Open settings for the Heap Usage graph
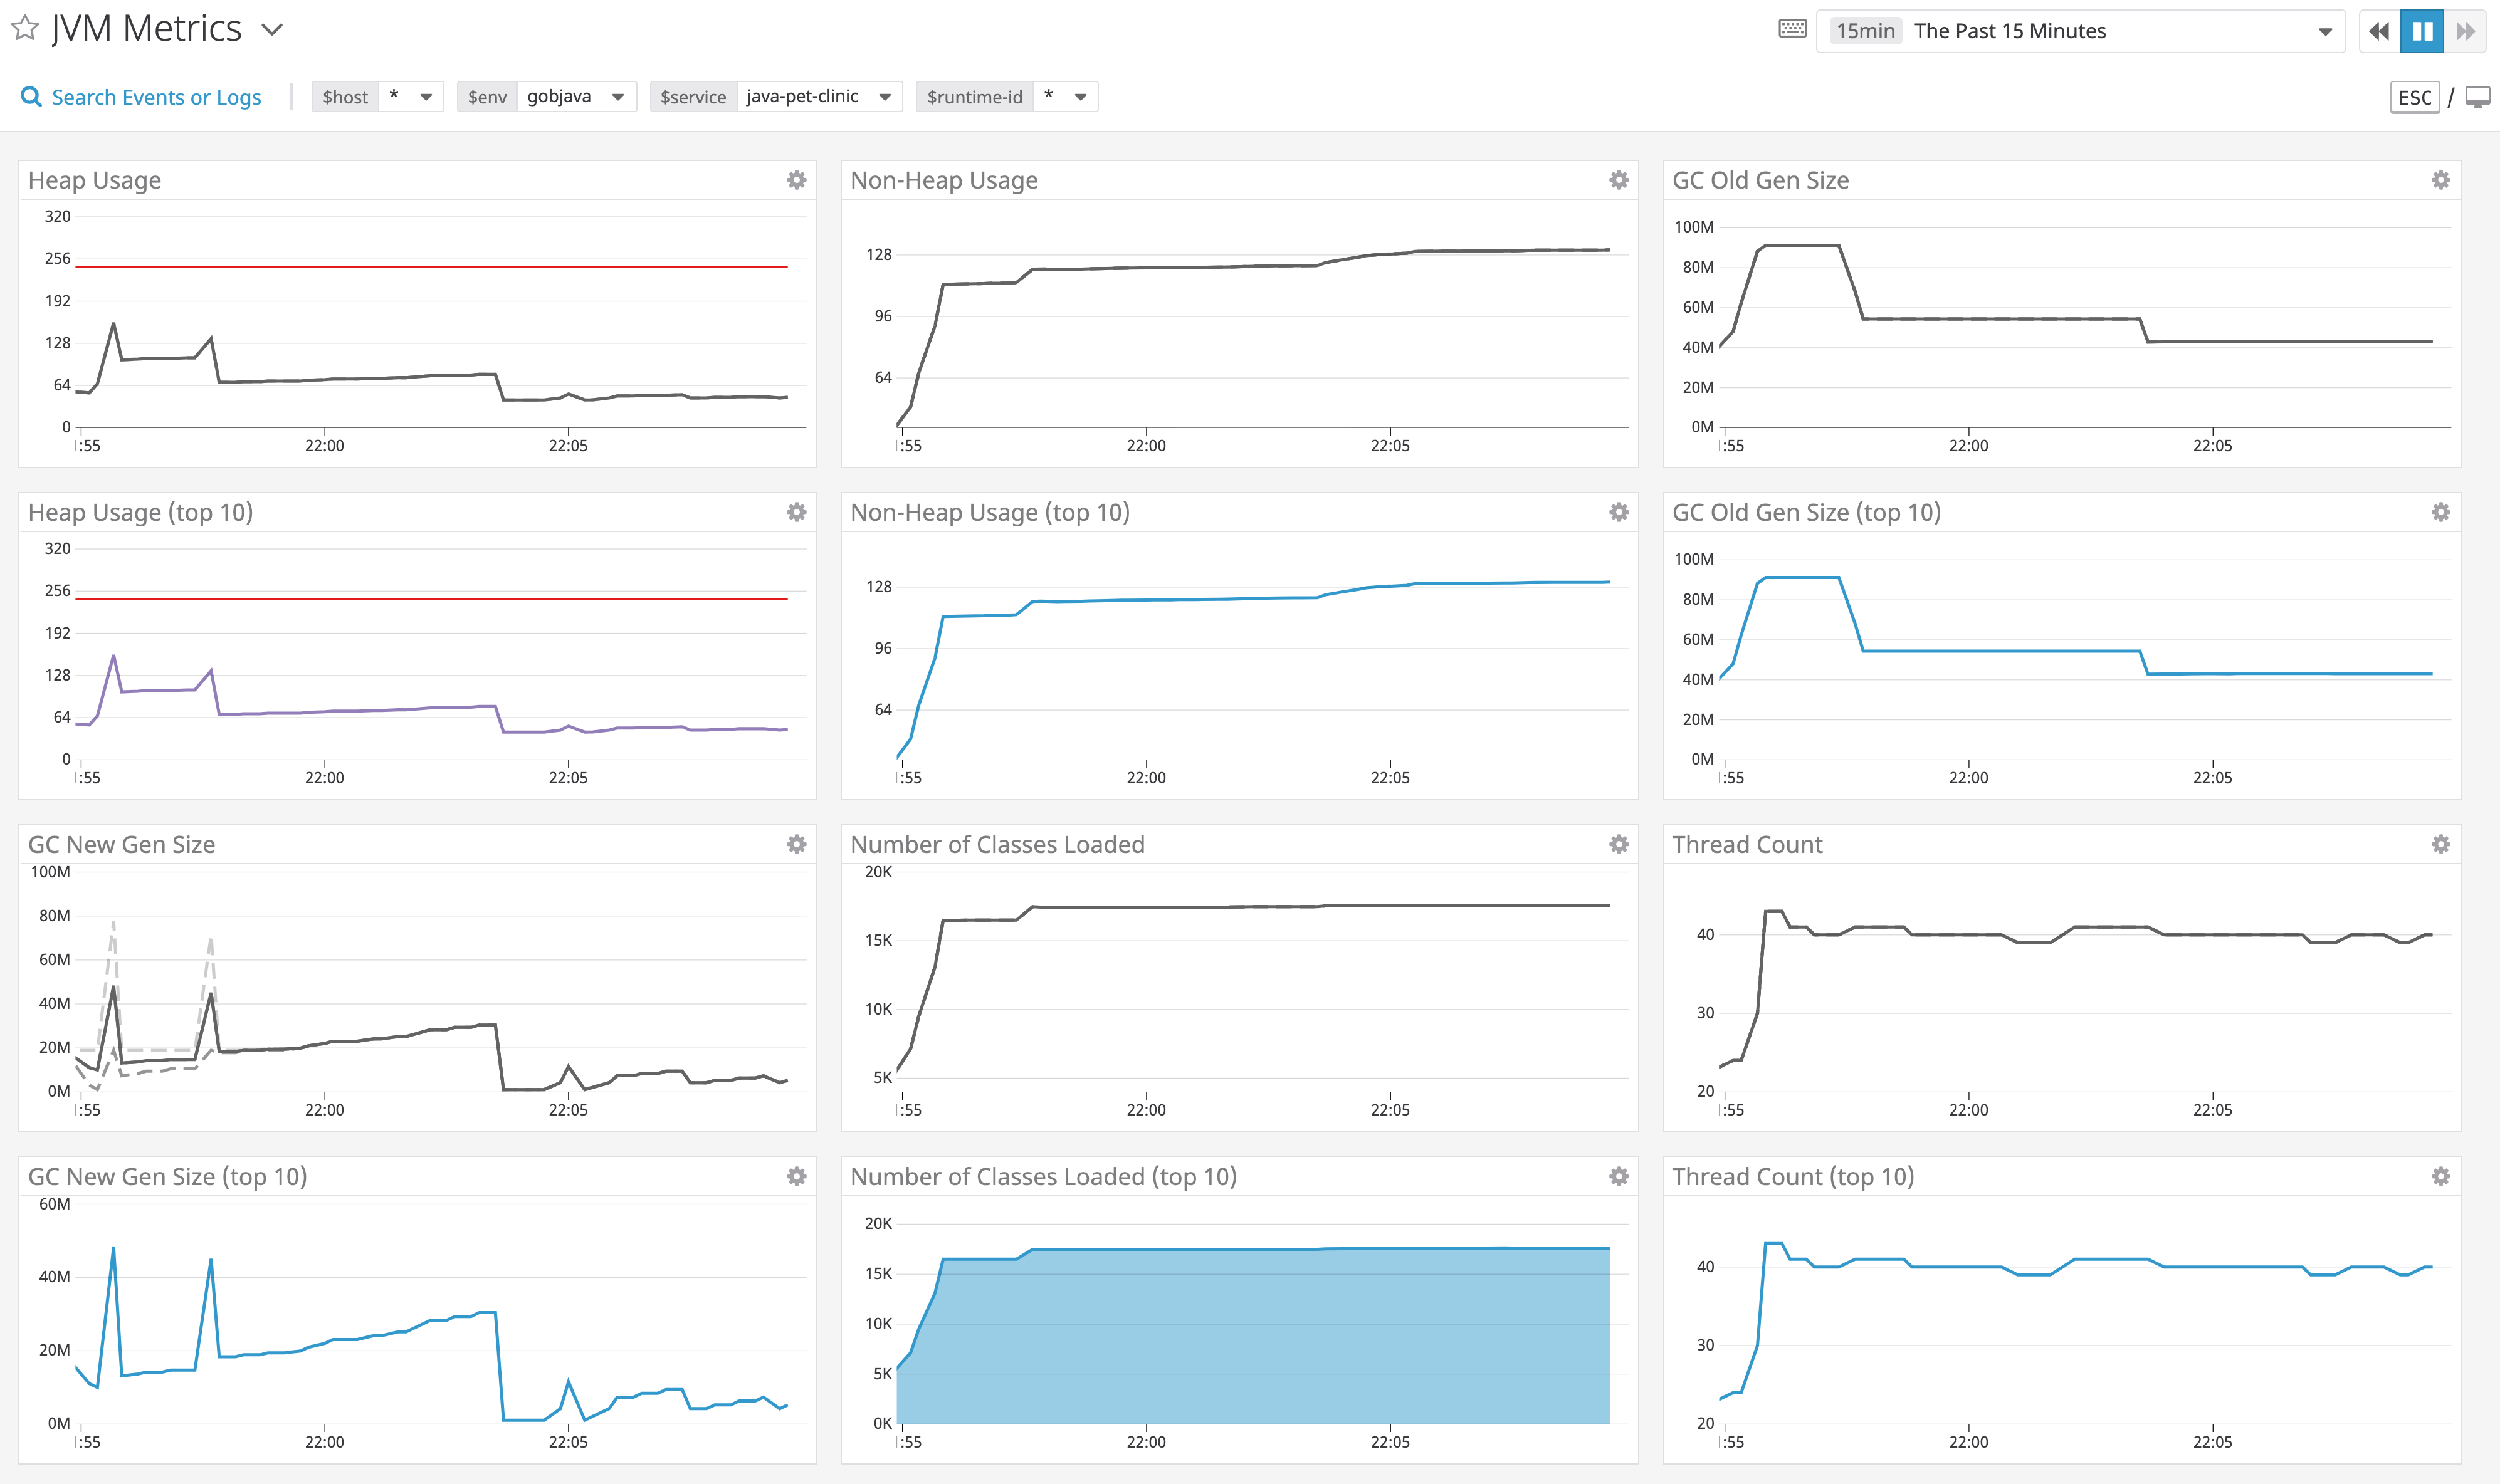Viewport: 2500px width, 1484px height. click(x=795, y=180)
